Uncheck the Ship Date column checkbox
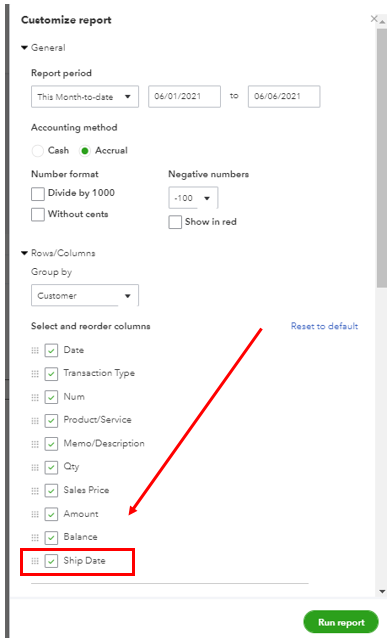The width and height of the screenshot is (391, 638). [51, 561]
